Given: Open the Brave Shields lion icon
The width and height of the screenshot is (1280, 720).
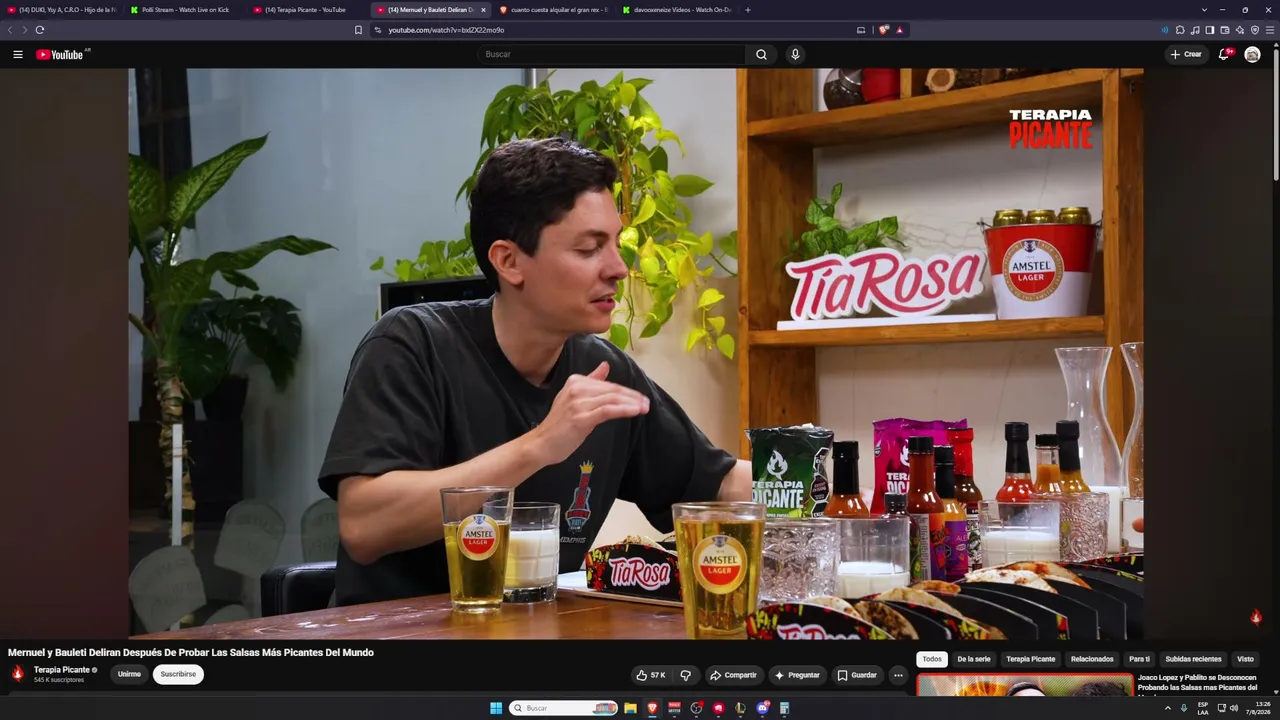Looking at the screenshot, I should coord(883,30).
